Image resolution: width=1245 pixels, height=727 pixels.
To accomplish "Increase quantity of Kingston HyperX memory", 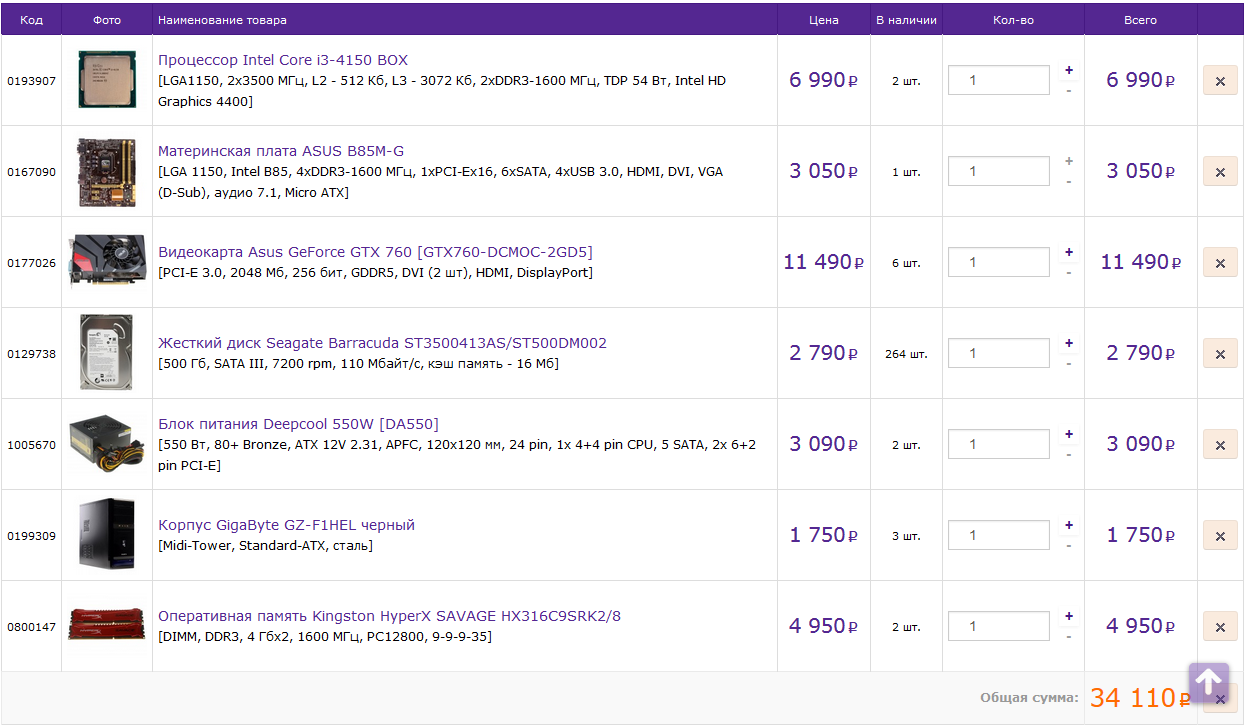I will (1069, 616).
